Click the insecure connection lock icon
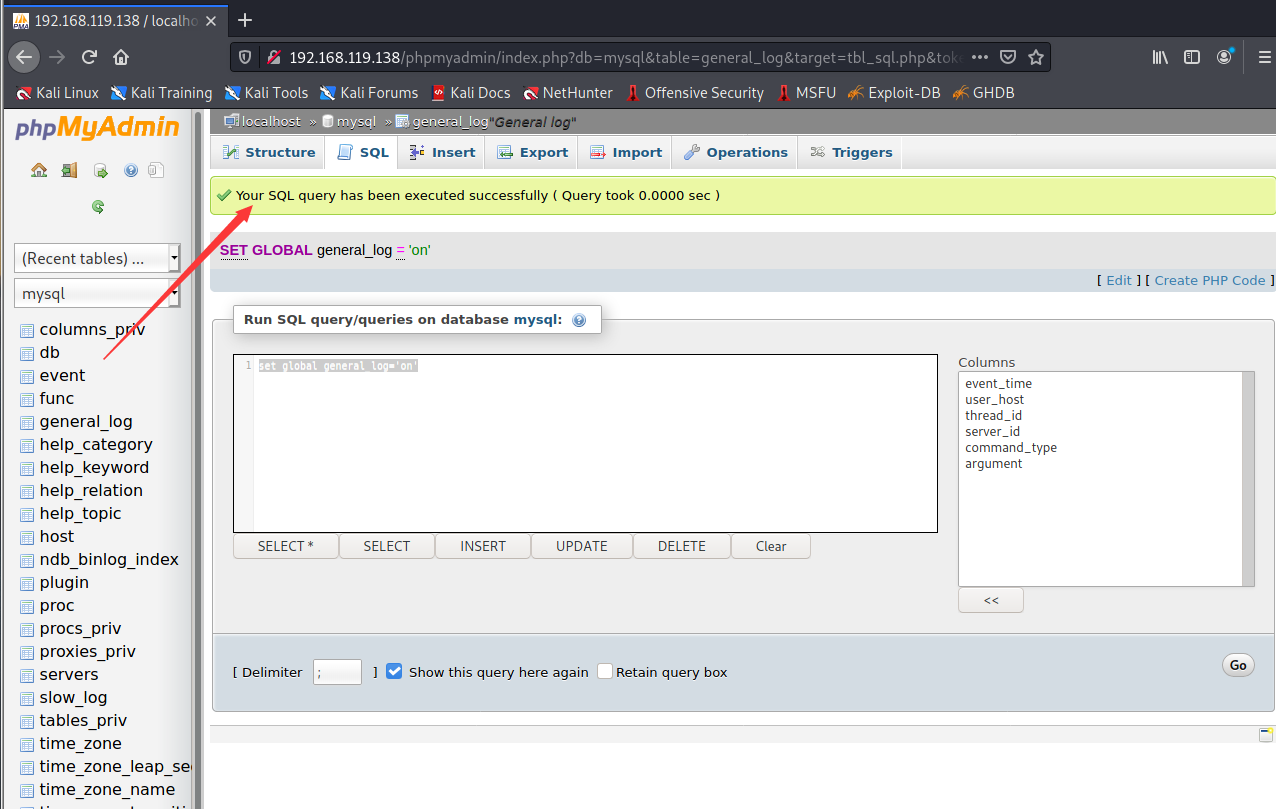This screenshot has height=809, width=1276. 272,57
